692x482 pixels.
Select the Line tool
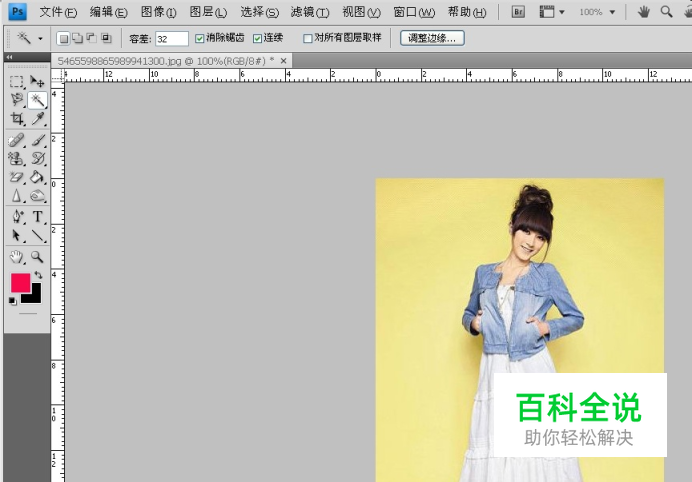click(38, 235)
